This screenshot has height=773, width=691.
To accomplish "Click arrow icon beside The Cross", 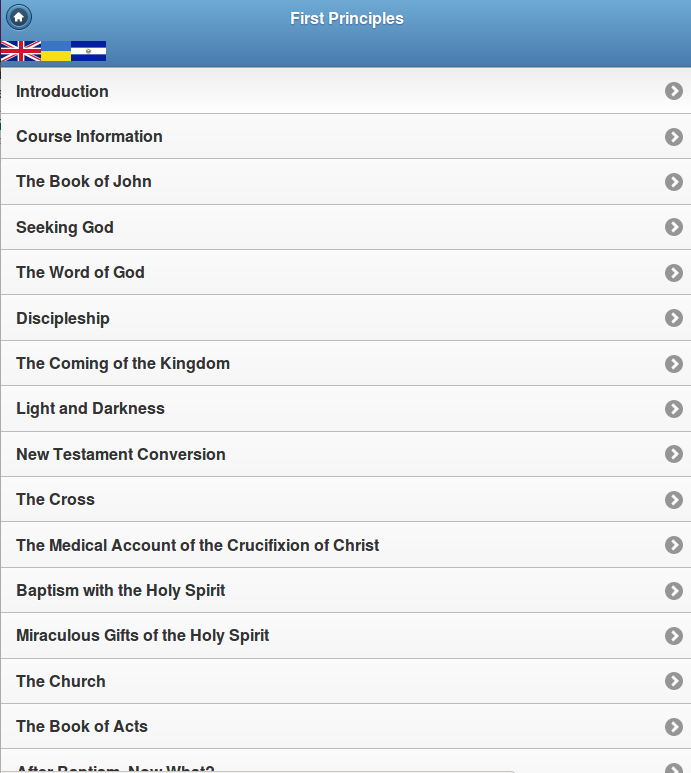I will point(674,499).
